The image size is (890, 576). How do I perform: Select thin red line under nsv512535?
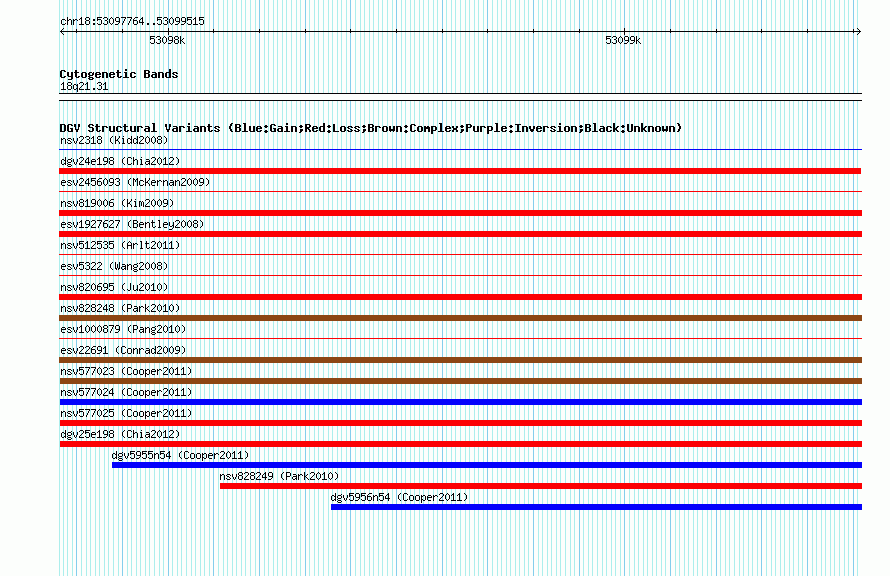460,255
